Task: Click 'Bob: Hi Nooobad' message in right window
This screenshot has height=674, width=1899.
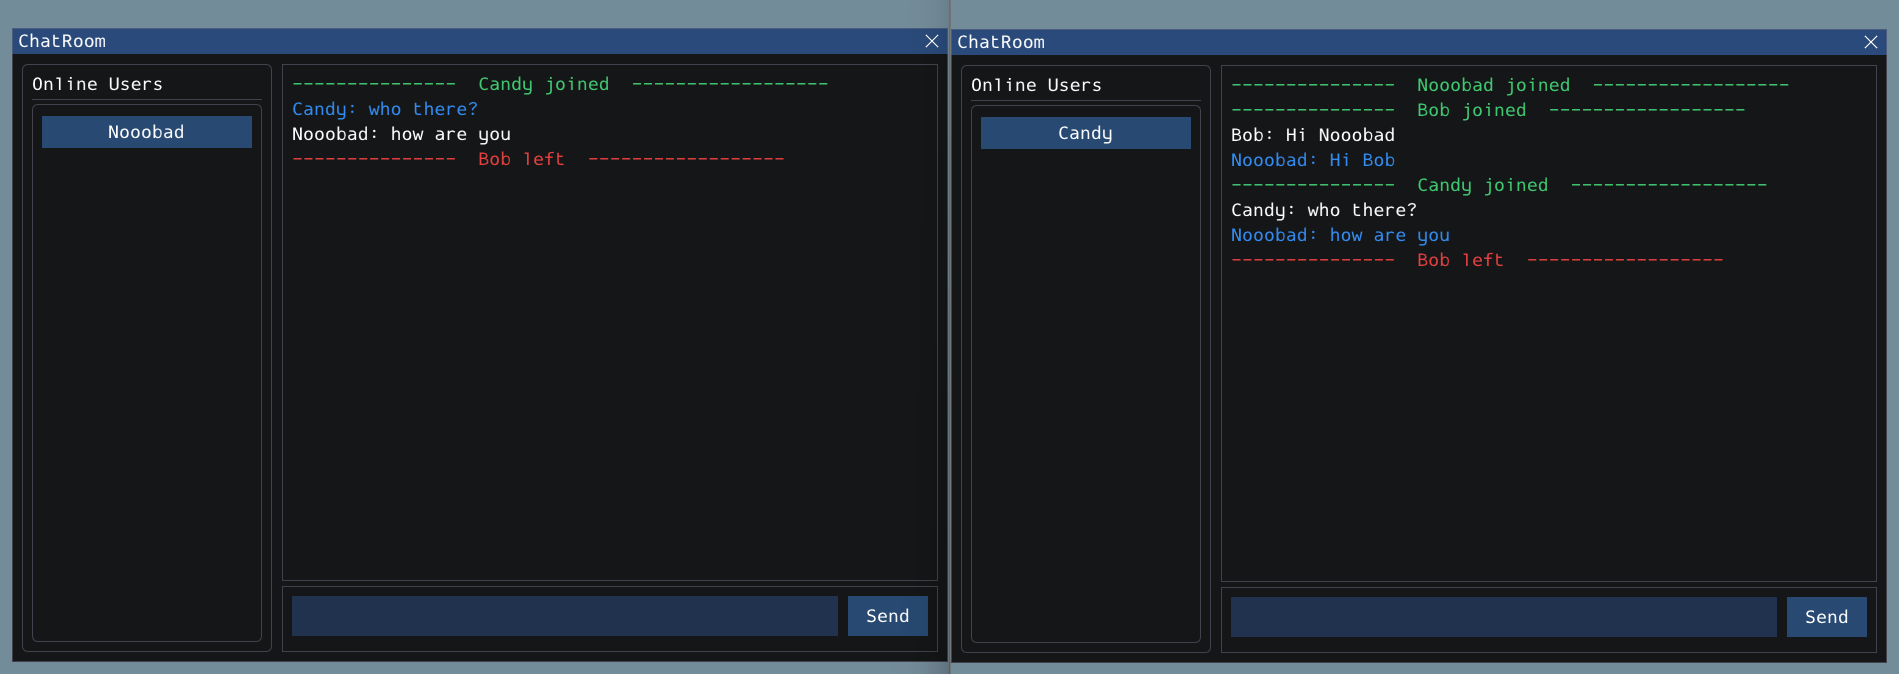Action: pos(1313,135)
